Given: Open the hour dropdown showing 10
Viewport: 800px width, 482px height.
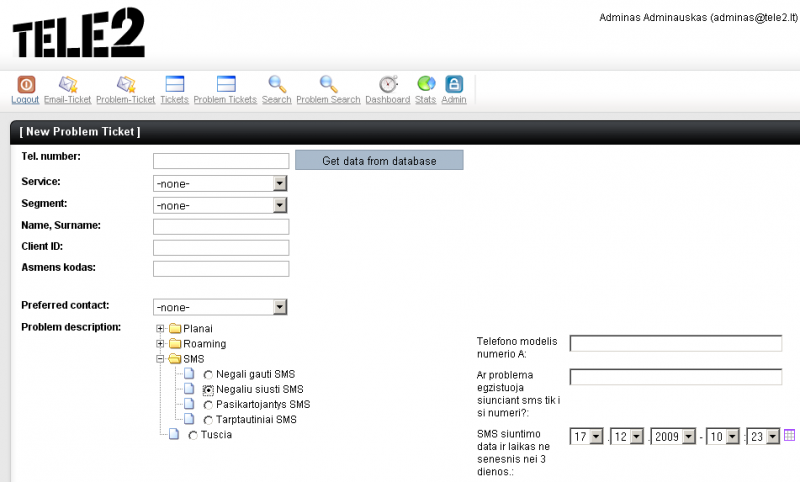Looking at the screenshot, I should click(723, 437).
